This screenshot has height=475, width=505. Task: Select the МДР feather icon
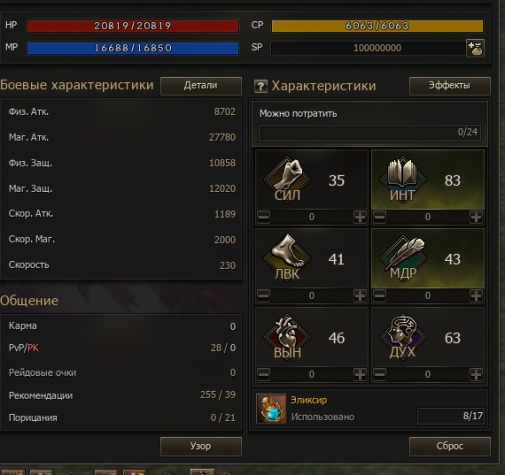(x=403, y=257)
